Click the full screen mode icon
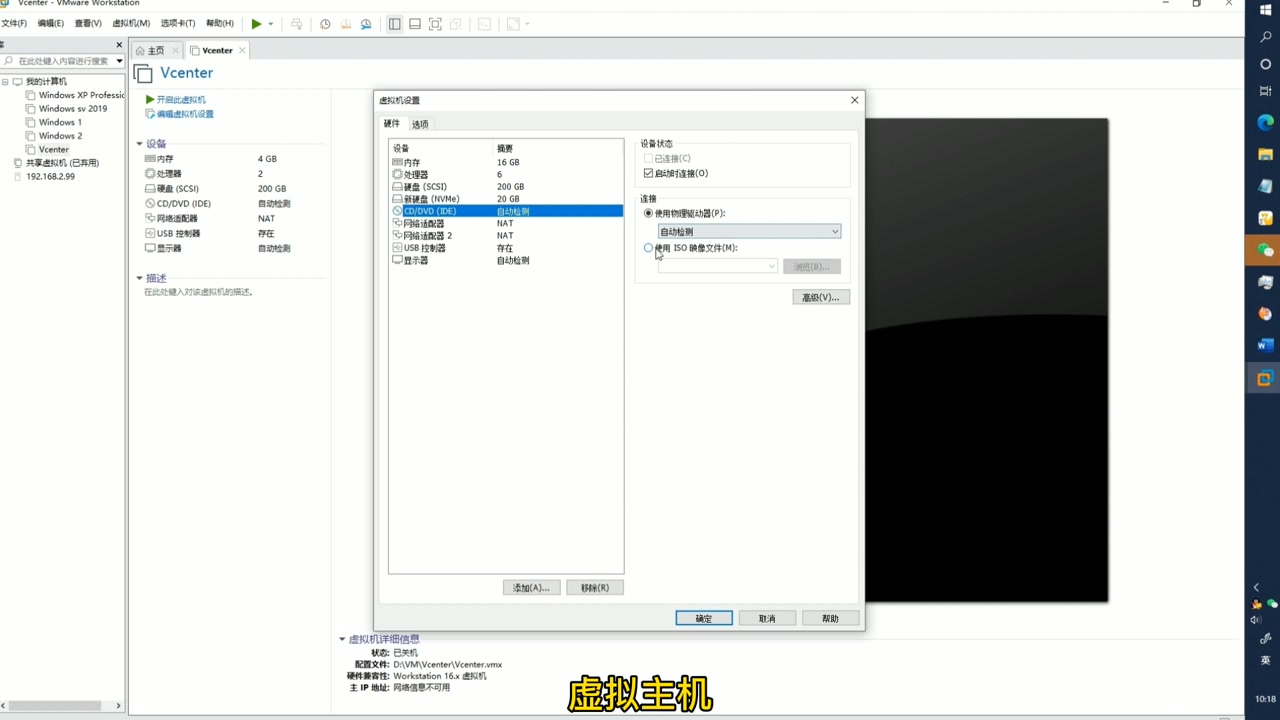Screen dimensions: 1280x720 (x=435, y=24)
